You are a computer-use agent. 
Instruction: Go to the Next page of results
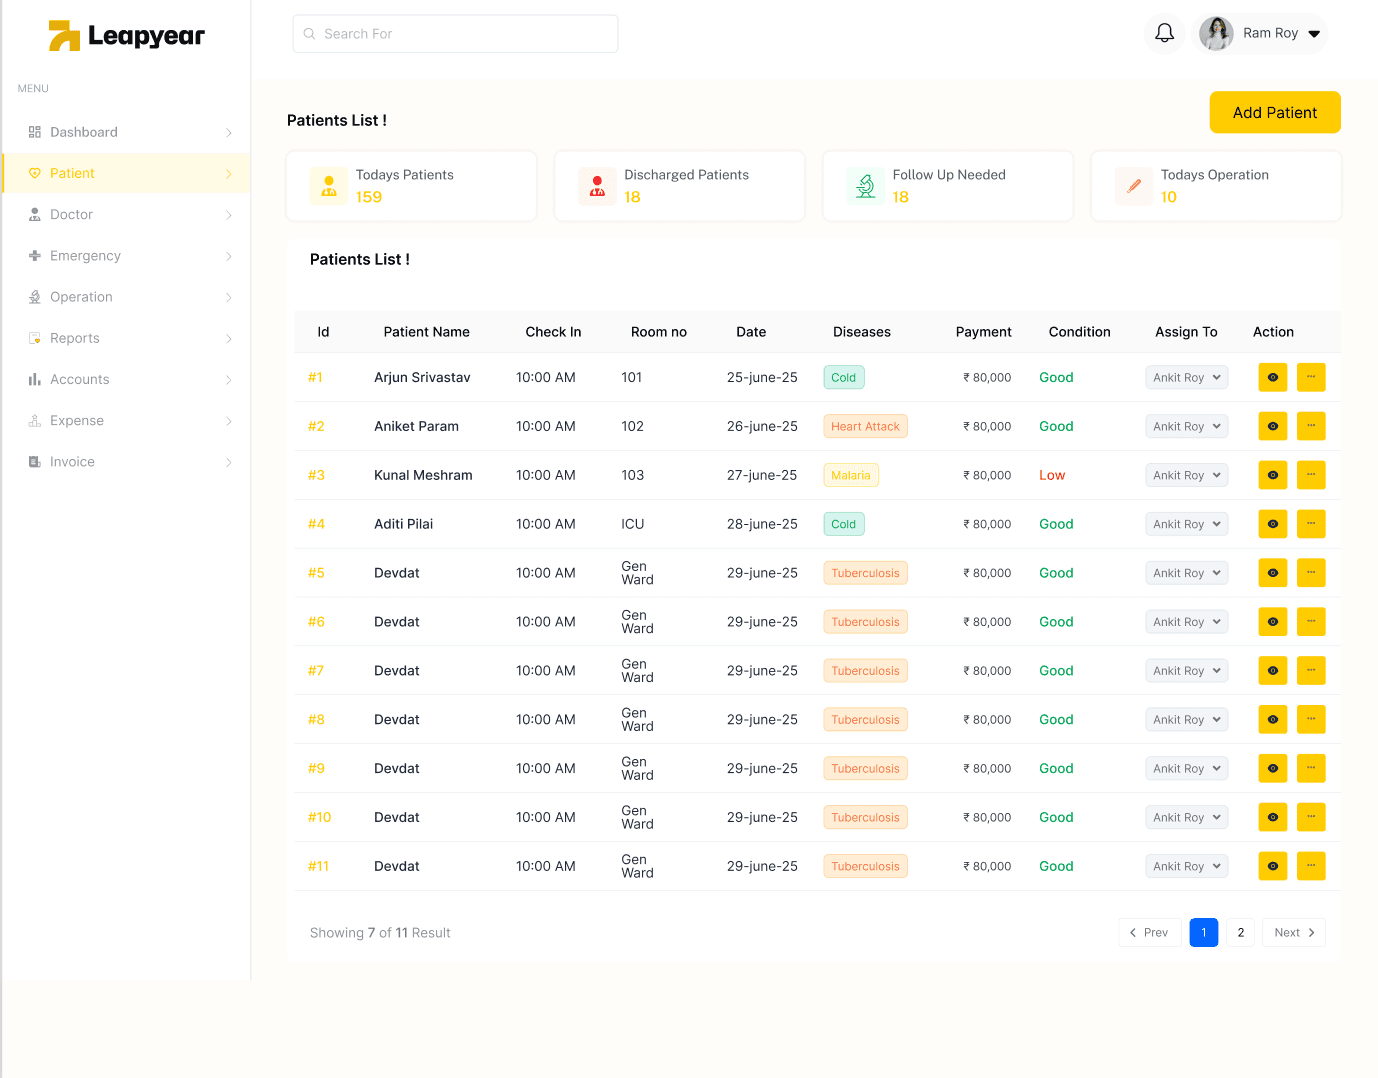[1293, 932]
